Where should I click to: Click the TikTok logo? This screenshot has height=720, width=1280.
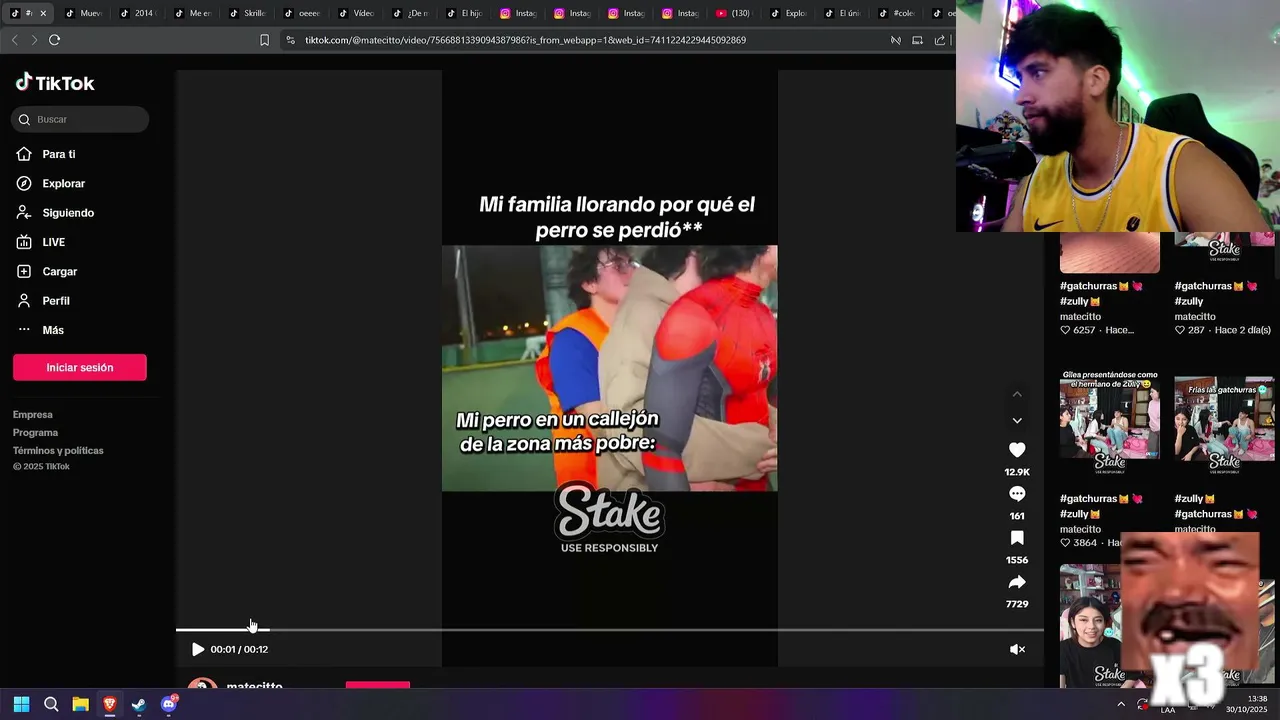point(55,83)
